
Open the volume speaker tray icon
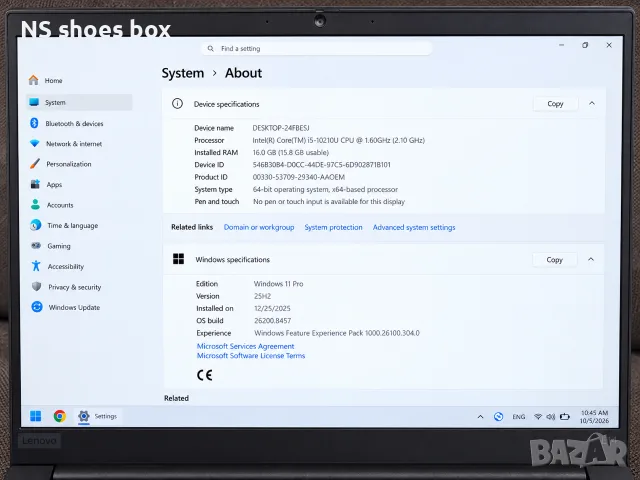tap(551, 417)
